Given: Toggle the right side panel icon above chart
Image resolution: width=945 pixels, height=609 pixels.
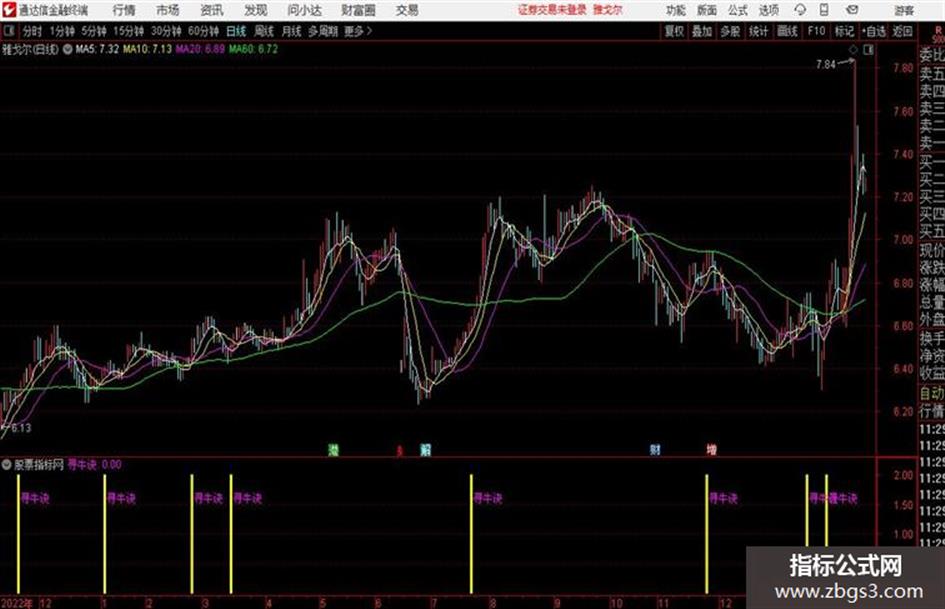Looking at the screenshot, I should point(868,50).
